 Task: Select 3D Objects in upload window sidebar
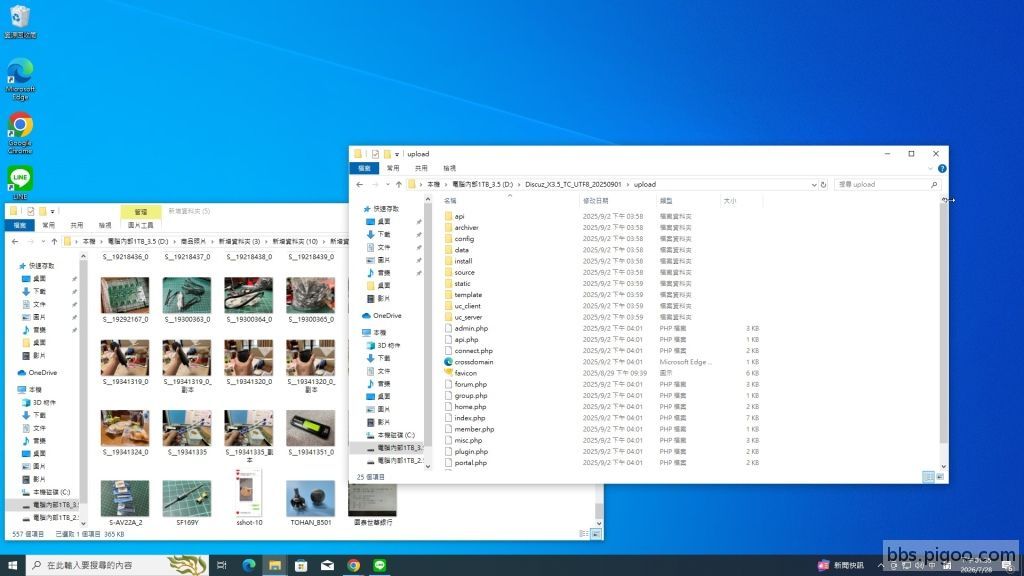[x=389, y=345]
